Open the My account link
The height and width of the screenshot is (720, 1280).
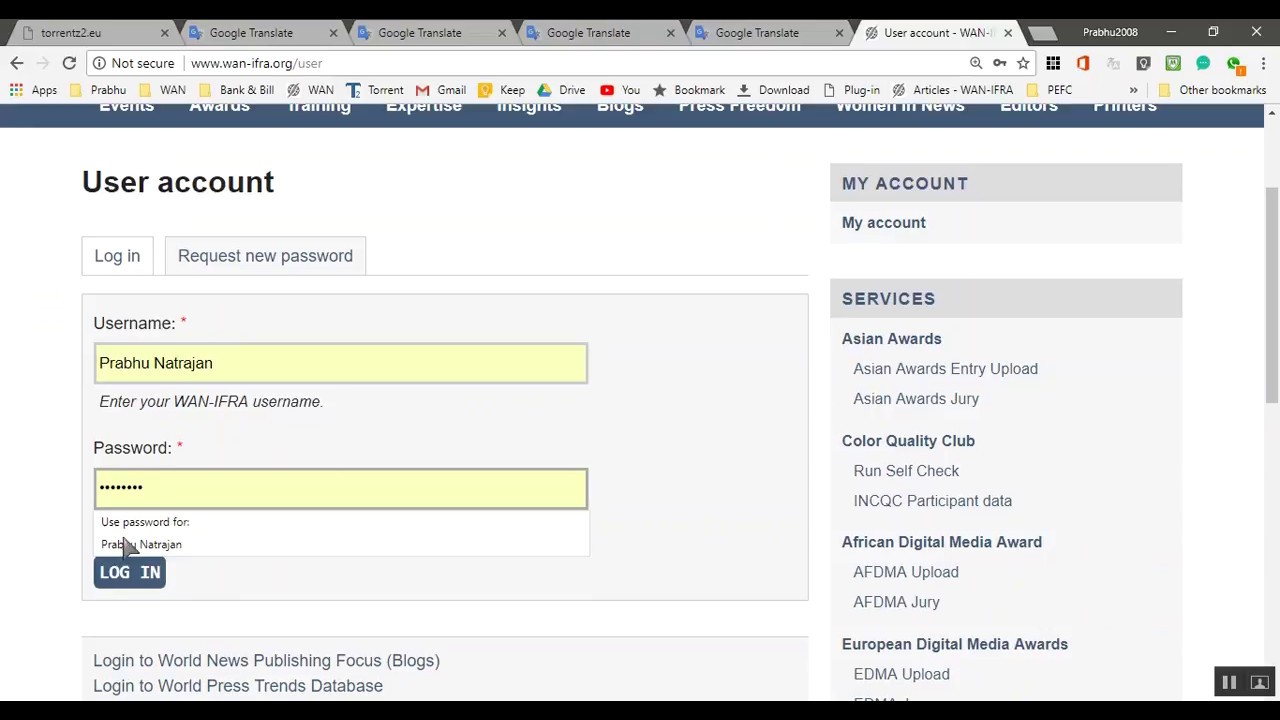click(884, 223)
